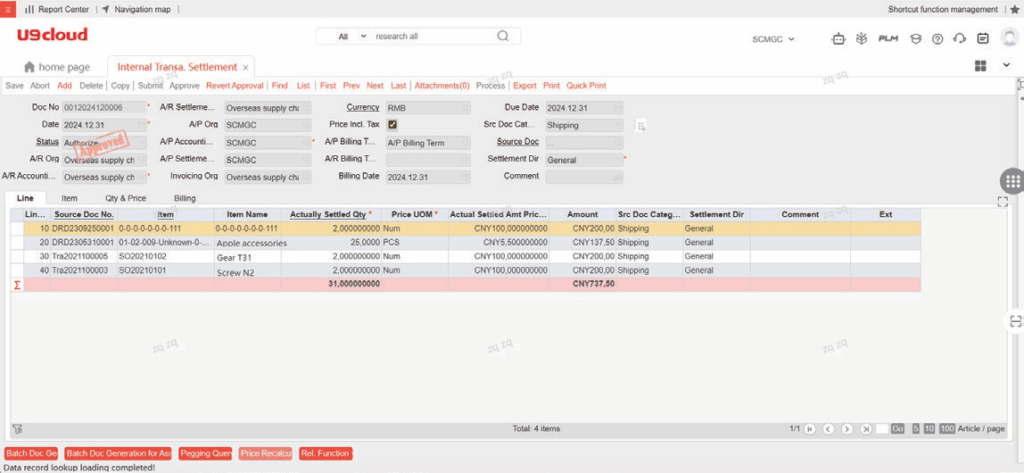The height and width of the screenshot is (473, 1024).
Task: Open the calendar schedule icon
Action: pyautogui.click(x=983, y=39)
